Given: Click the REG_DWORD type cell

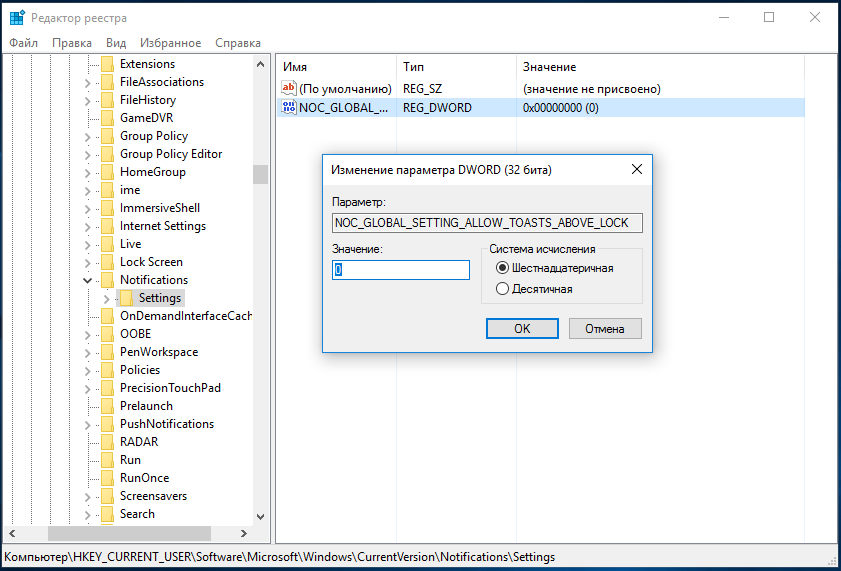Looking at the screenshot, I should (x=437, y=108).
